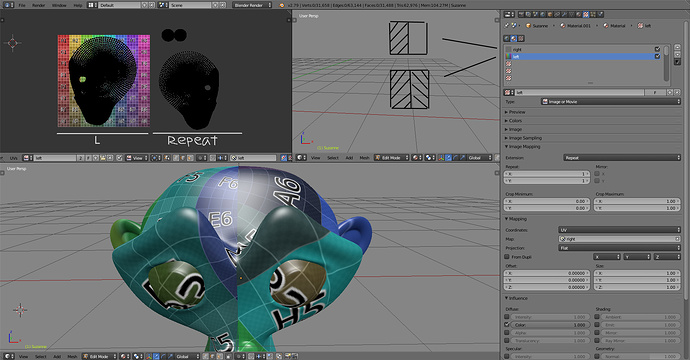This screenshot has width=690, height=360.
Task: Expand the Colors panel
Action: click(x=515, y=121)
